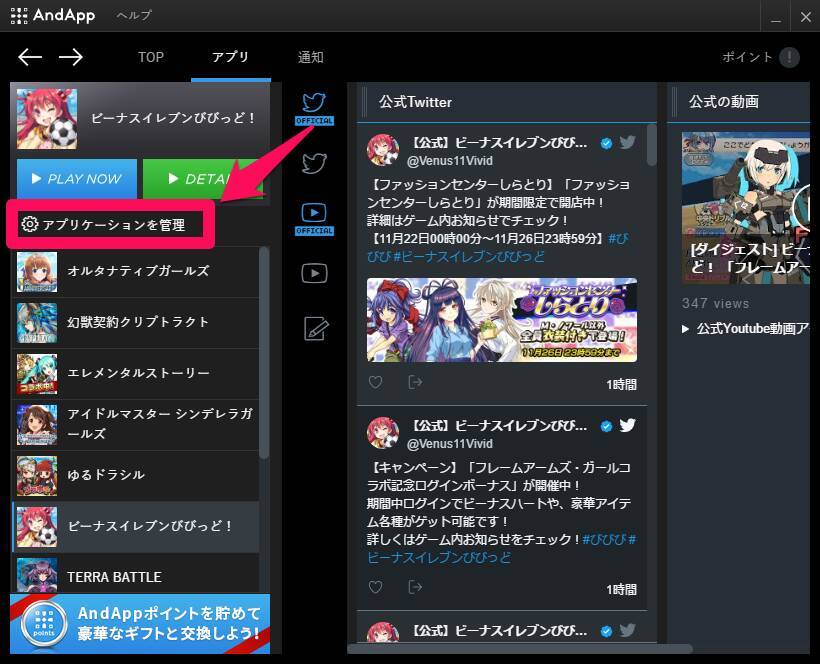820x664 pixels.
Task: Click the bottom horizontal scrollbar
Action: click(520, 649)
